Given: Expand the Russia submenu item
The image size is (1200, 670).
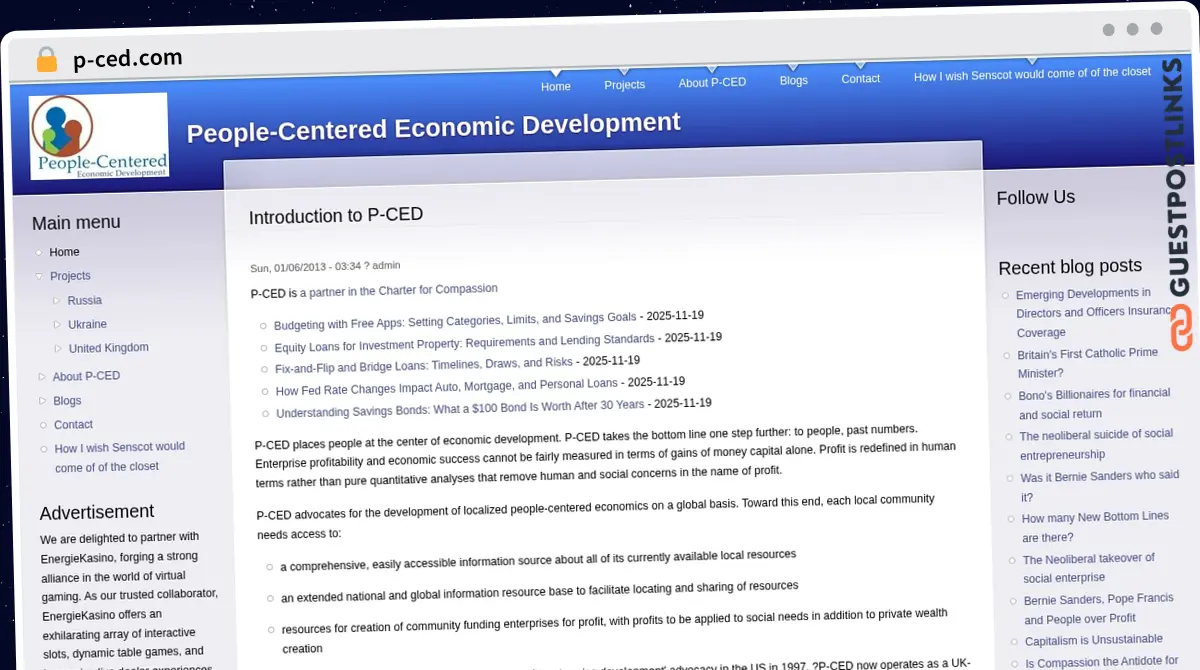Looking at the screenshot, I should pyautogui.click(x=58, y=300).
